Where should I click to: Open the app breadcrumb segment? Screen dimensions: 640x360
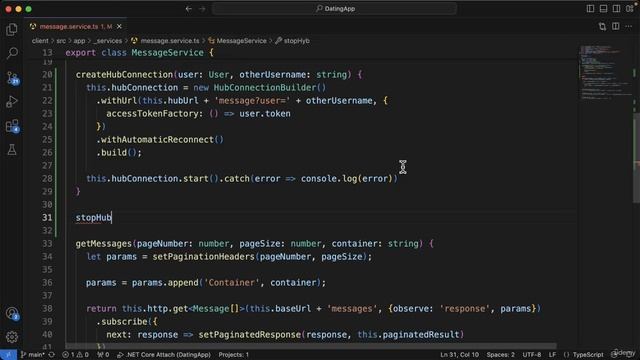[x=79, y=41]
